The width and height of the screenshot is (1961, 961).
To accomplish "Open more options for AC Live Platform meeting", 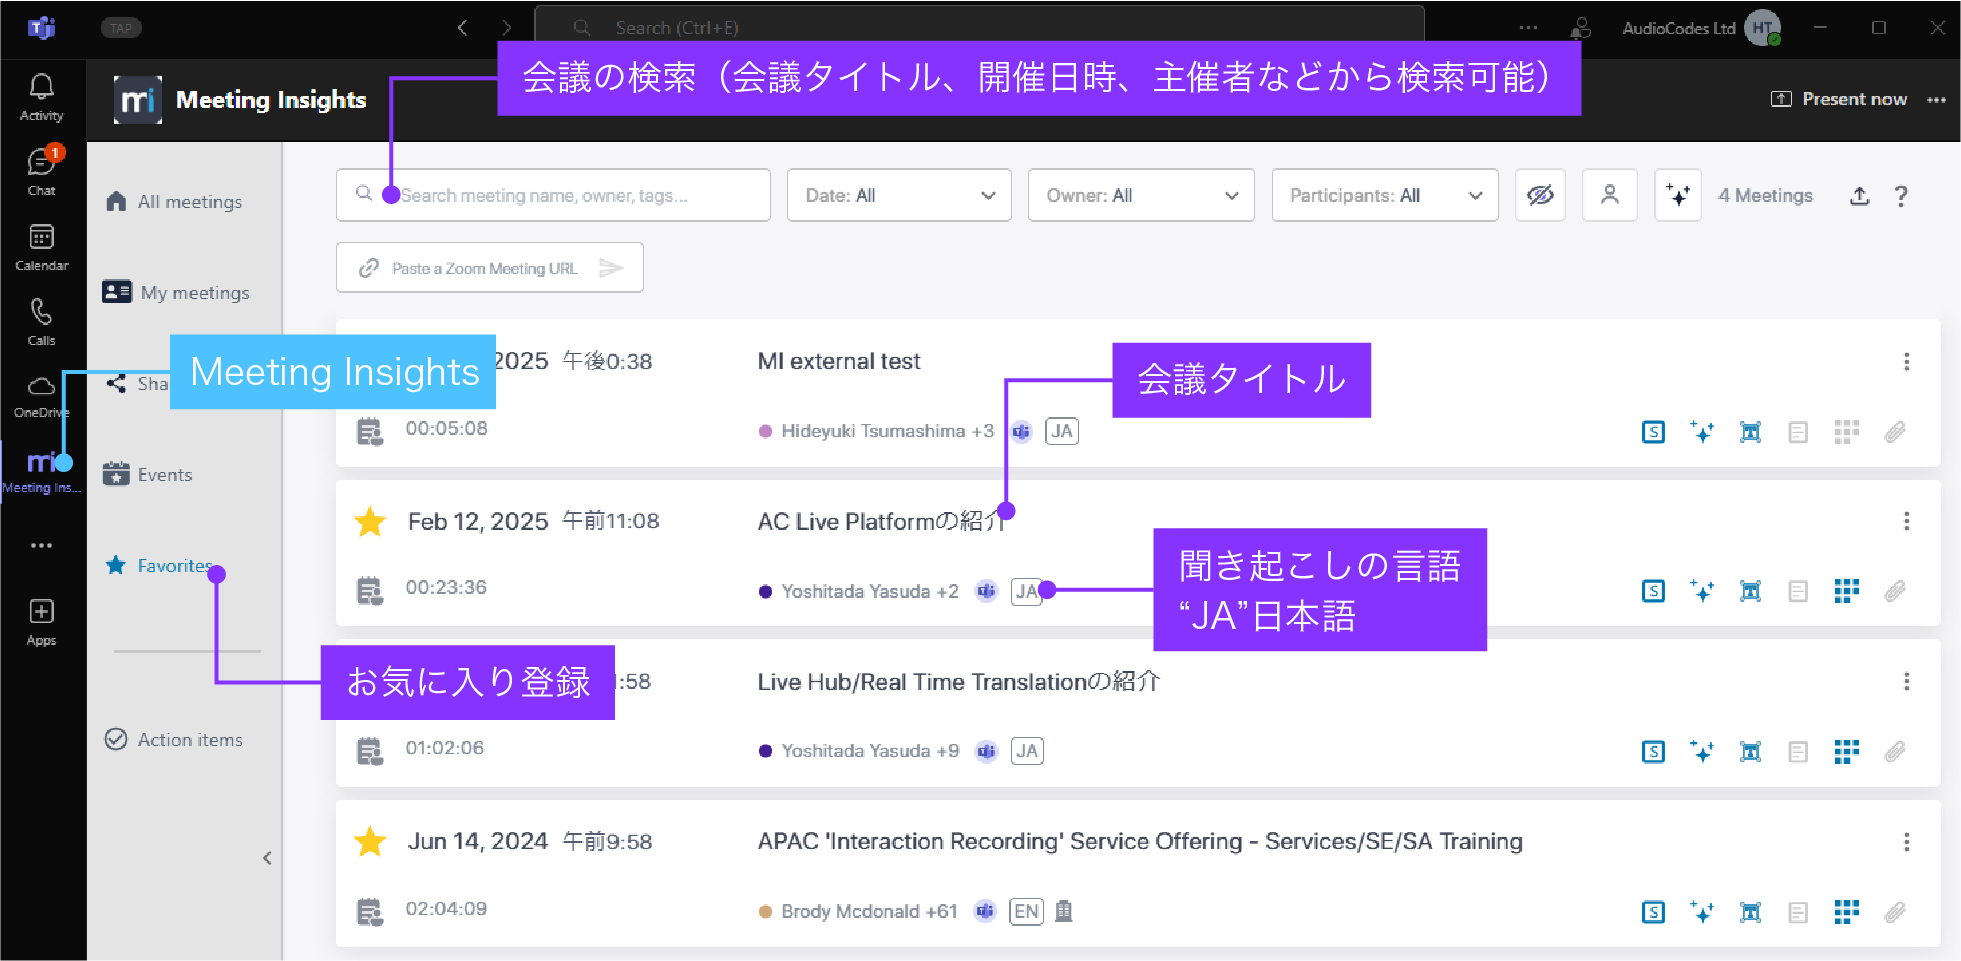I will [1906, 521].
